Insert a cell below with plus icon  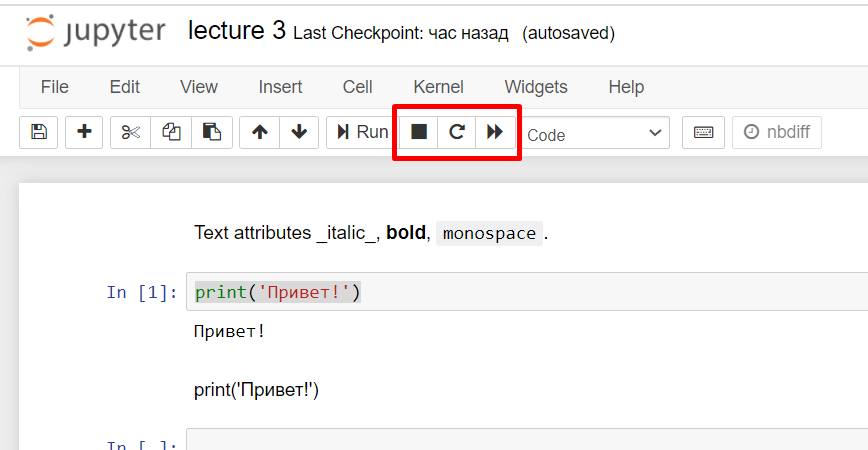[84, 132]
